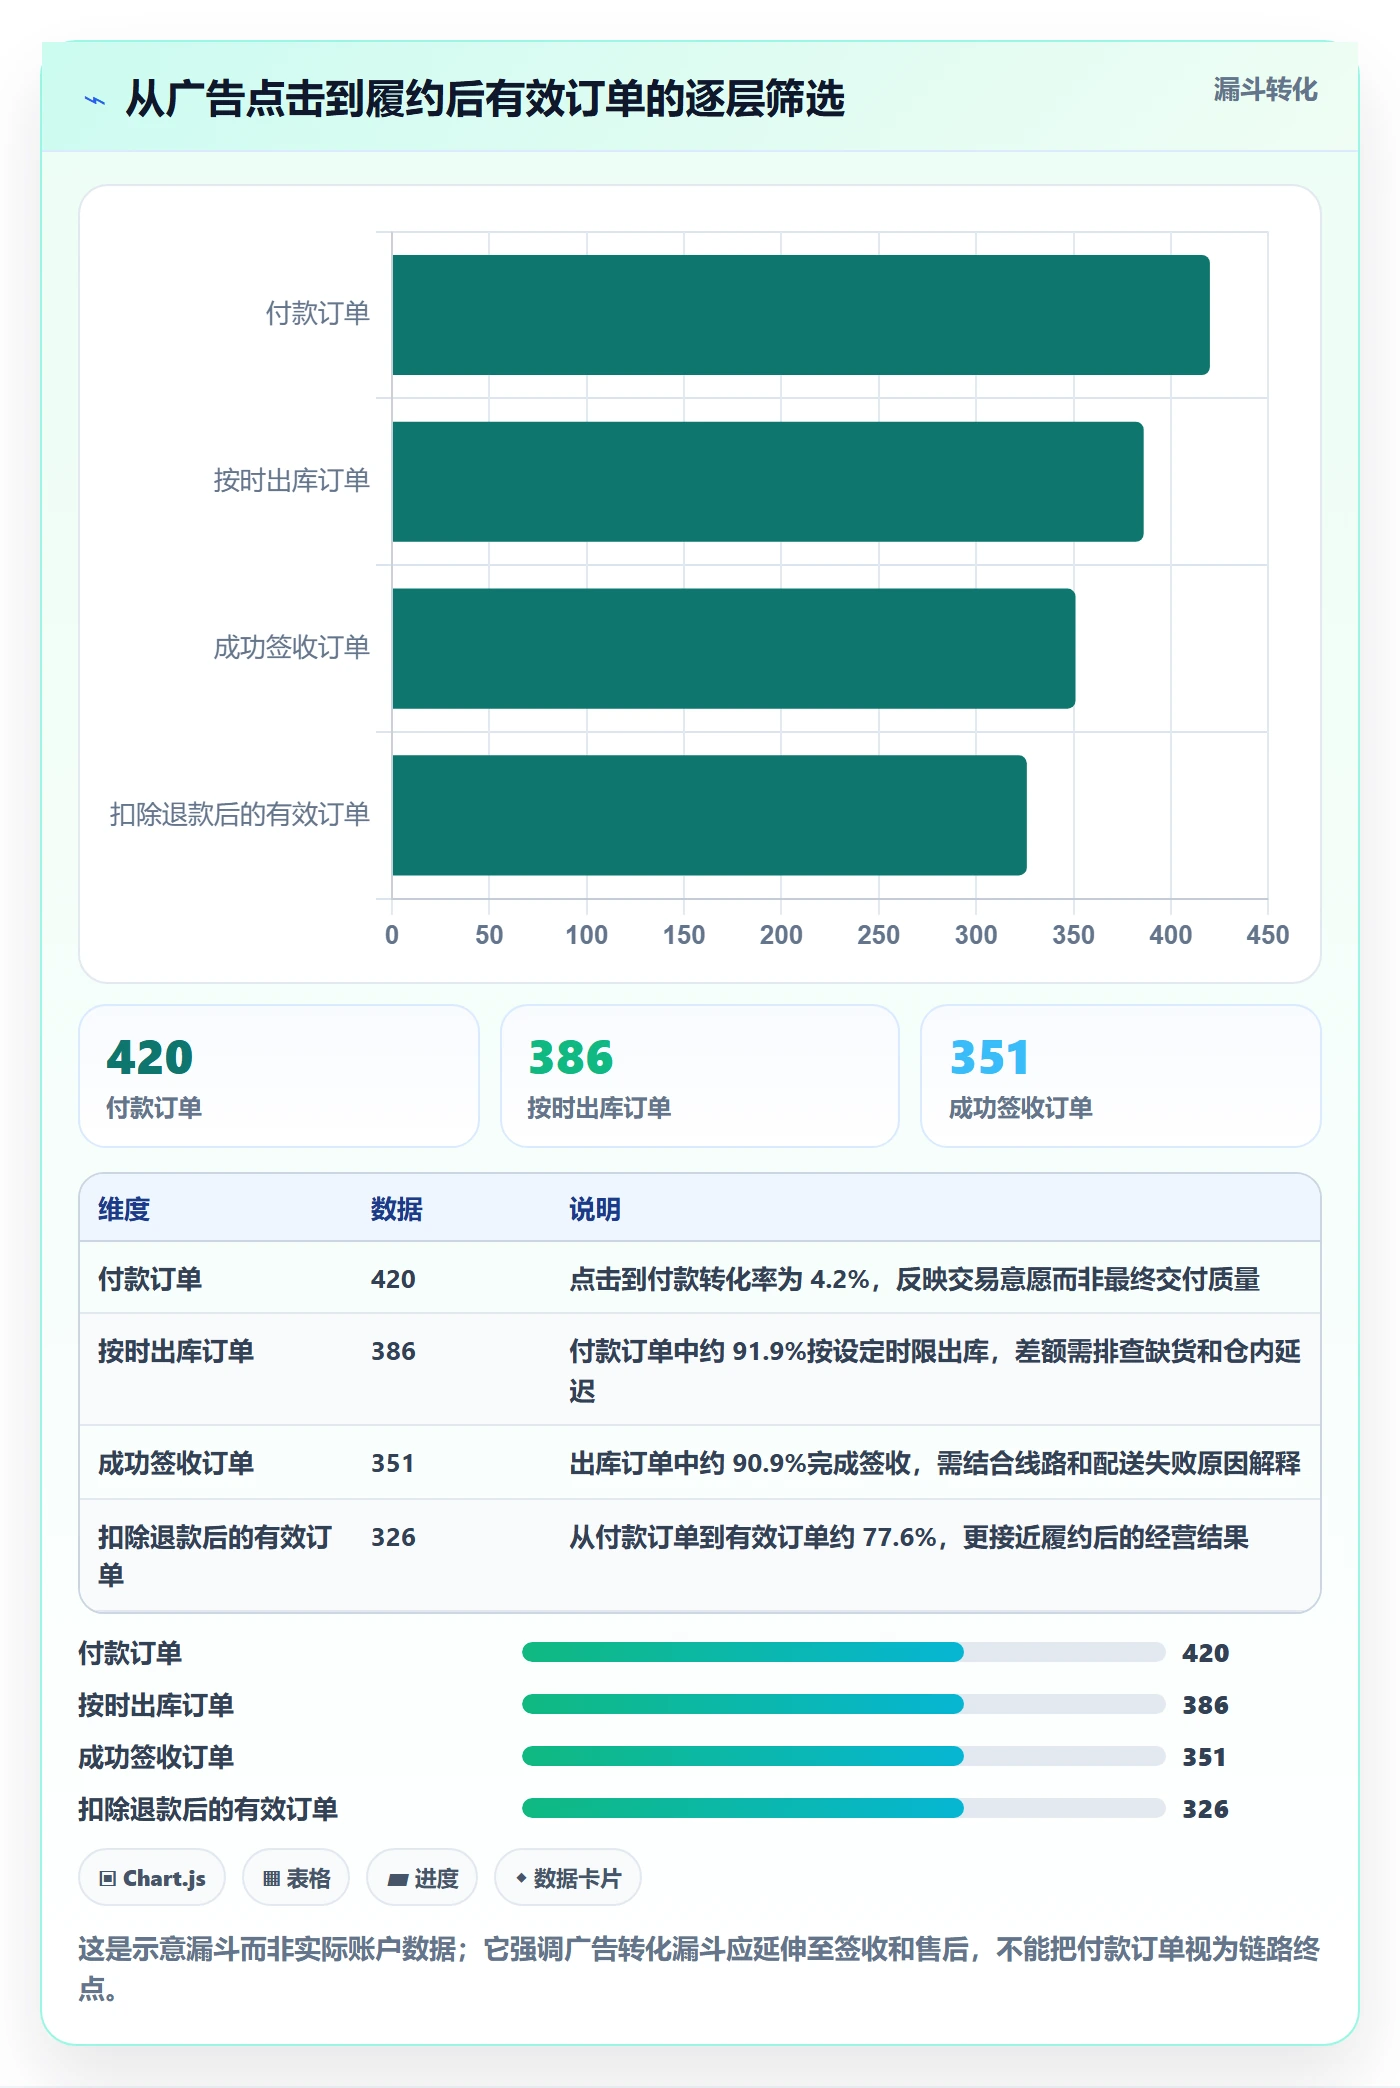Image resolution: width=1400 pixels, height=2088 pixels.
Task: Click the 数据卡片 chip
Action: 568,1878
